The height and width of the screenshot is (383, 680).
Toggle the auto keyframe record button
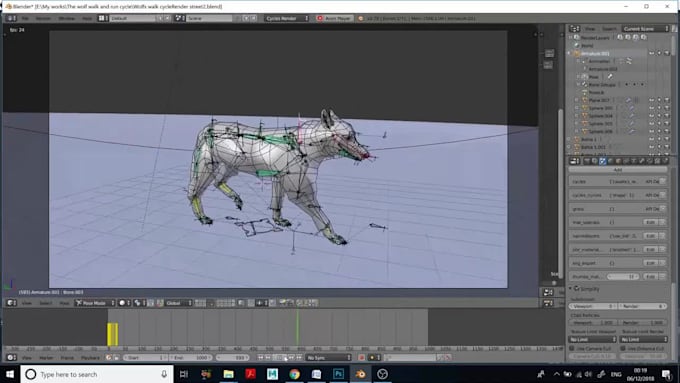361,357
